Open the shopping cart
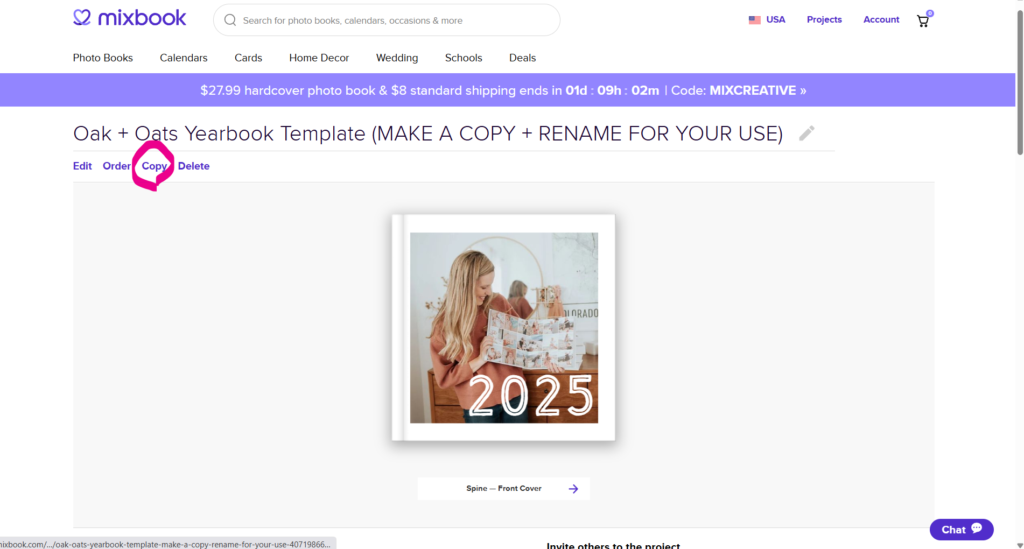This screenshot has width=1024, height=549. [923, 20]
